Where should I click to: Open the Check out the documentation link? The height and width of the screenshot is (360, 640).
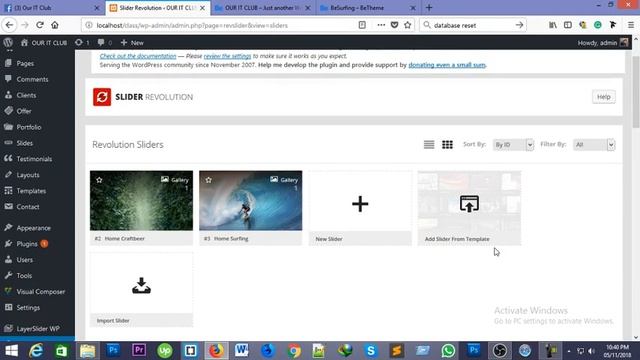(138, 56)
